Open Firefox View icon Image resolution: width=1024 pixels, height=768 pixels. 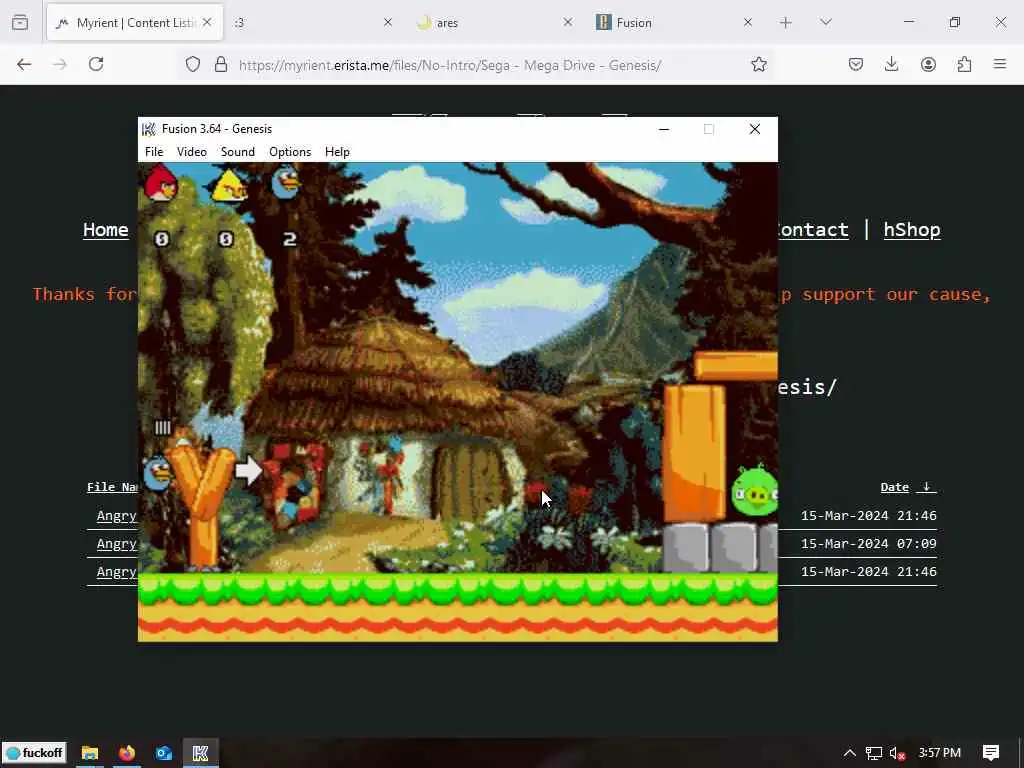[x=20, y=22]
